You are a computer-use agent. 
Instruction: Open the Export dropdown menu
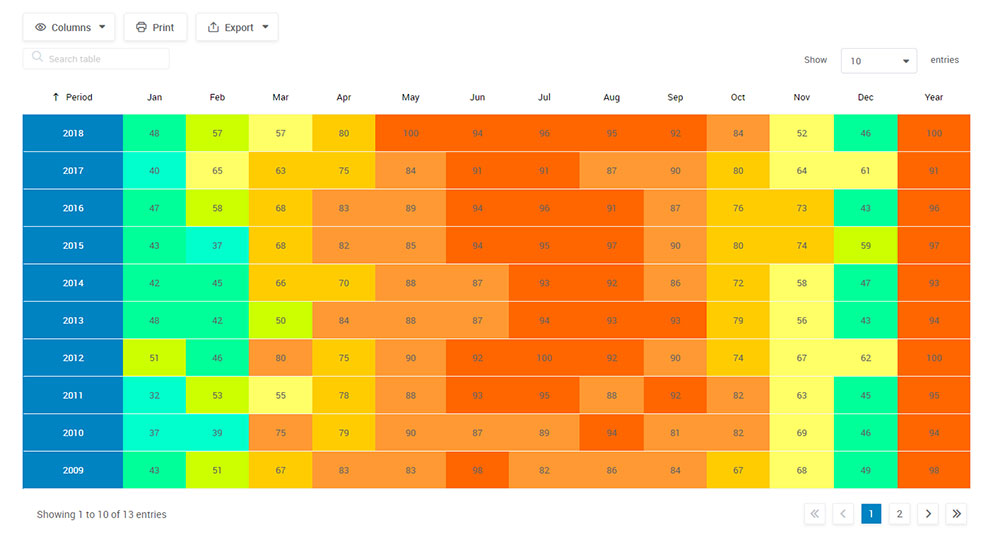[x=237, y=27]
